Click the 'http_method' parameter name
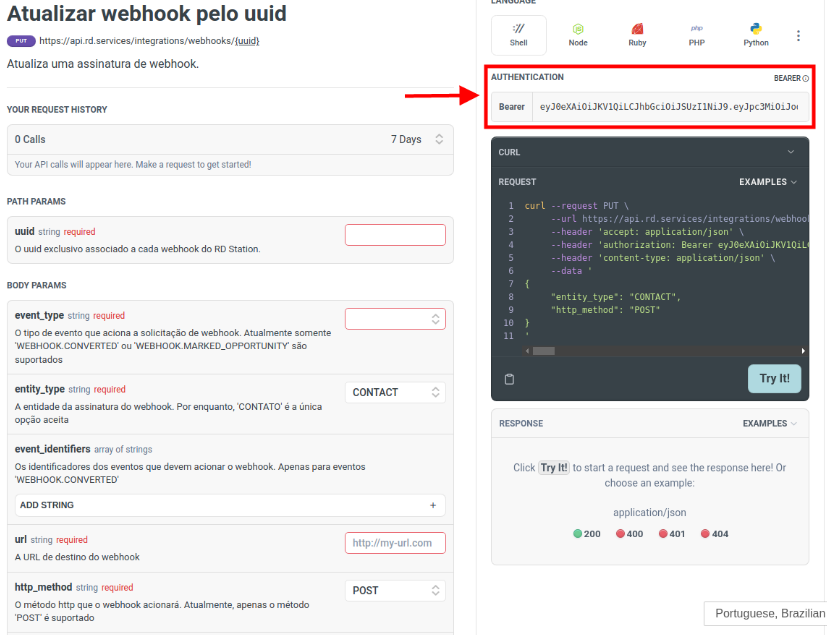This screenshot has width=830, height=635. point(43,587)
